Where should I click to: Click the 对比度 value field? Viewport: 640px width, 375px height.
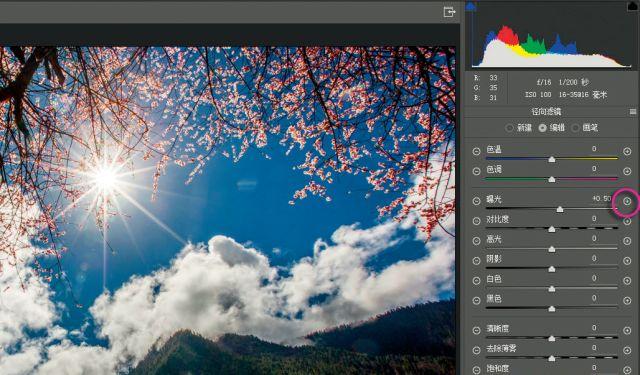[x=594, y=219]
